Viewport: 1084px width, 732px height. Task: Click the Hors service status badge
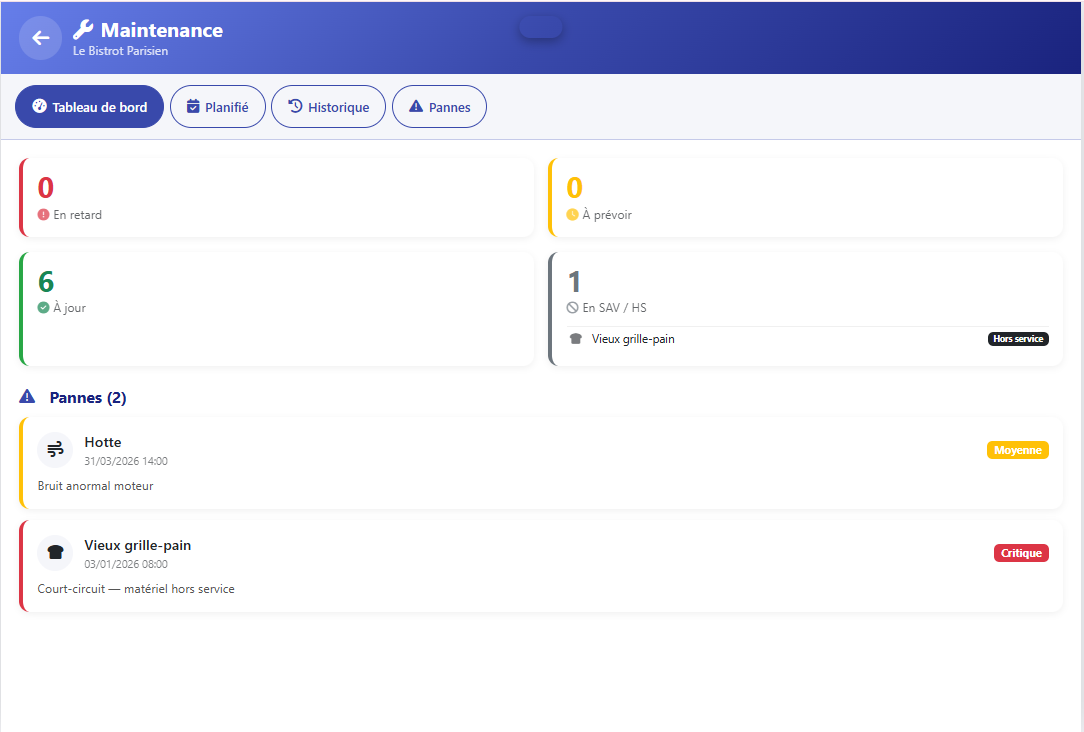coord(1018,339)
